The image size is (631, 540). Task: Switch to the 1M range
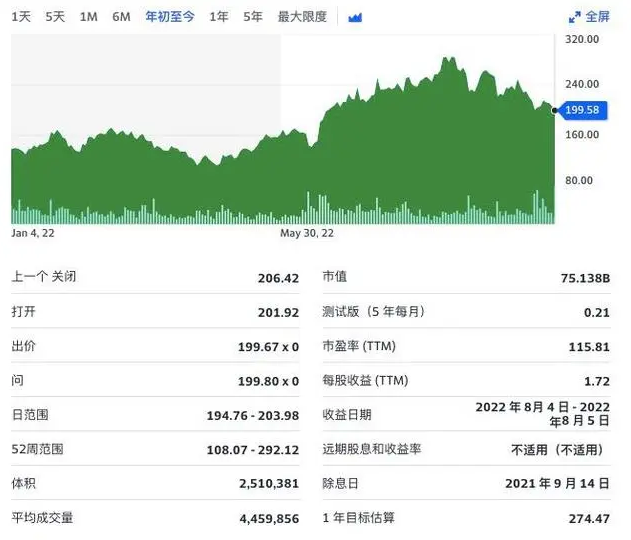88,17
